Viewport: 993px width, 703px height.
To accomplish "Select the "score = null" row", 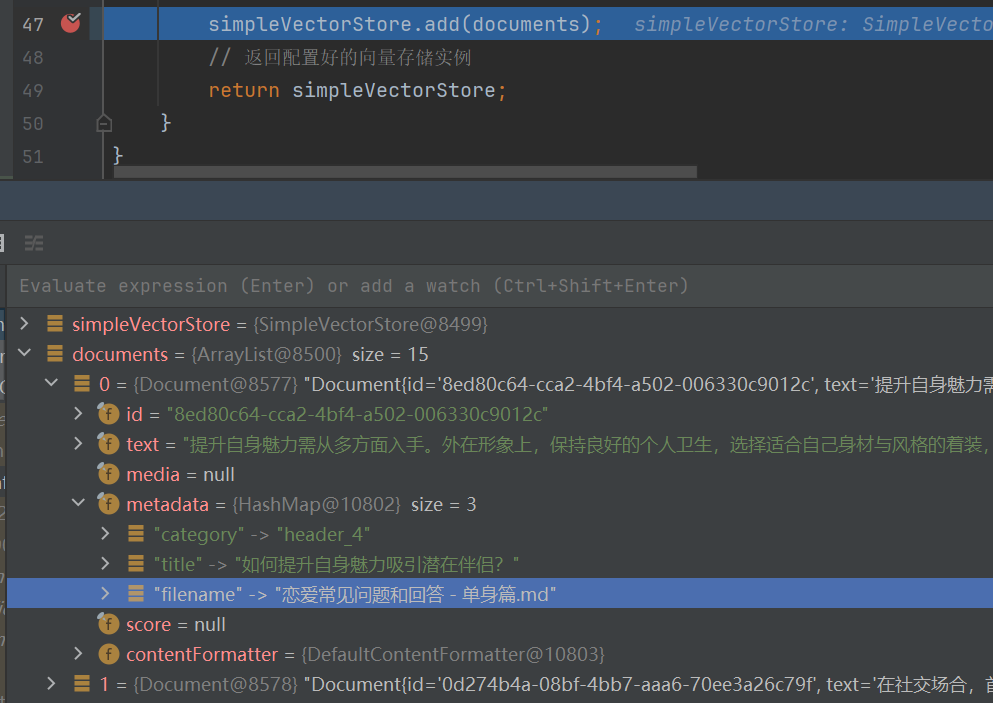I will [x=499, y=624].
